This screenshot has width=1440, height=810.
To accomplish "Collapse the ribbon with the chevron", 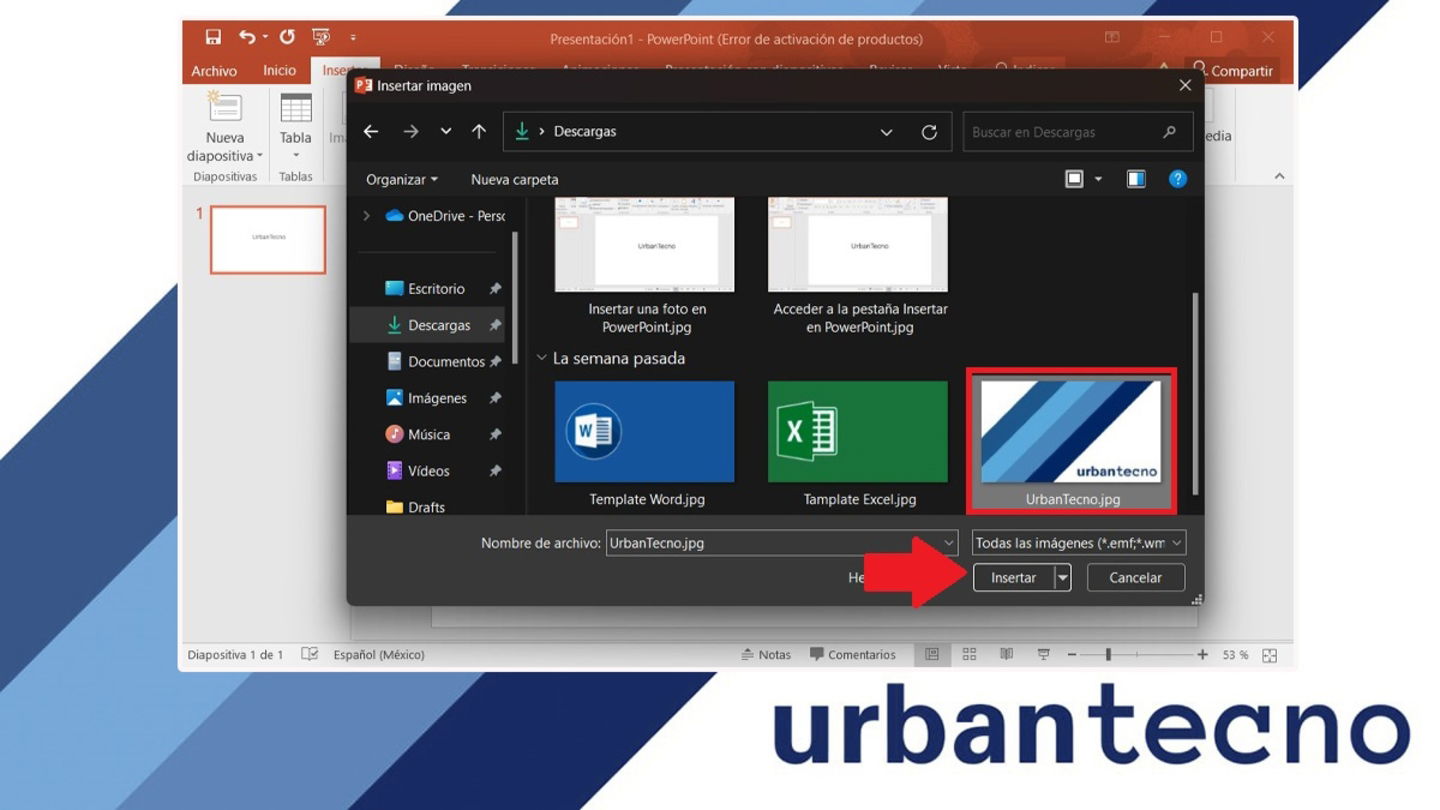I will click(x=1279, y=176).
